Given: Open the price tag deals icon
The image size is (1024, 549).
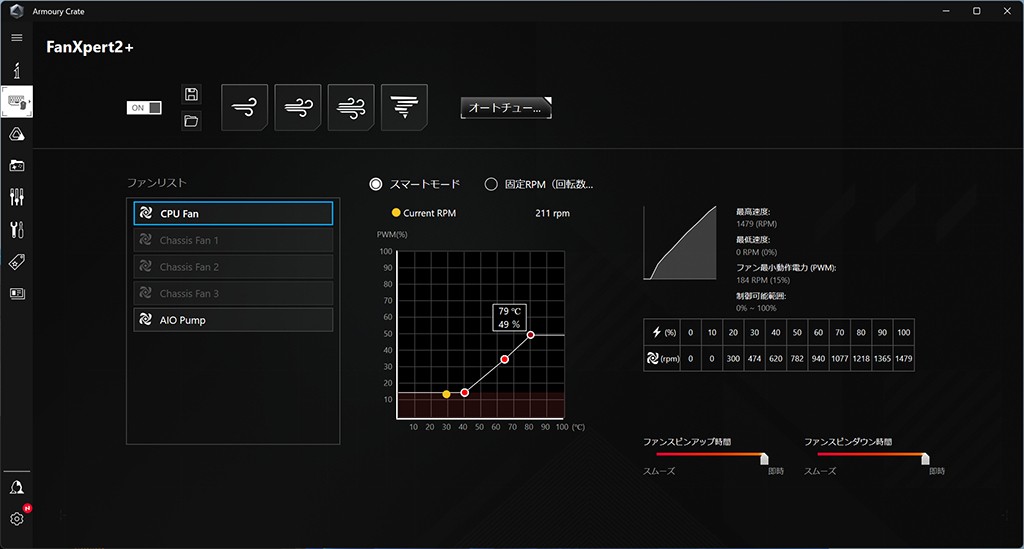Looking at the screenshot, I should click(x=16, y=261).
